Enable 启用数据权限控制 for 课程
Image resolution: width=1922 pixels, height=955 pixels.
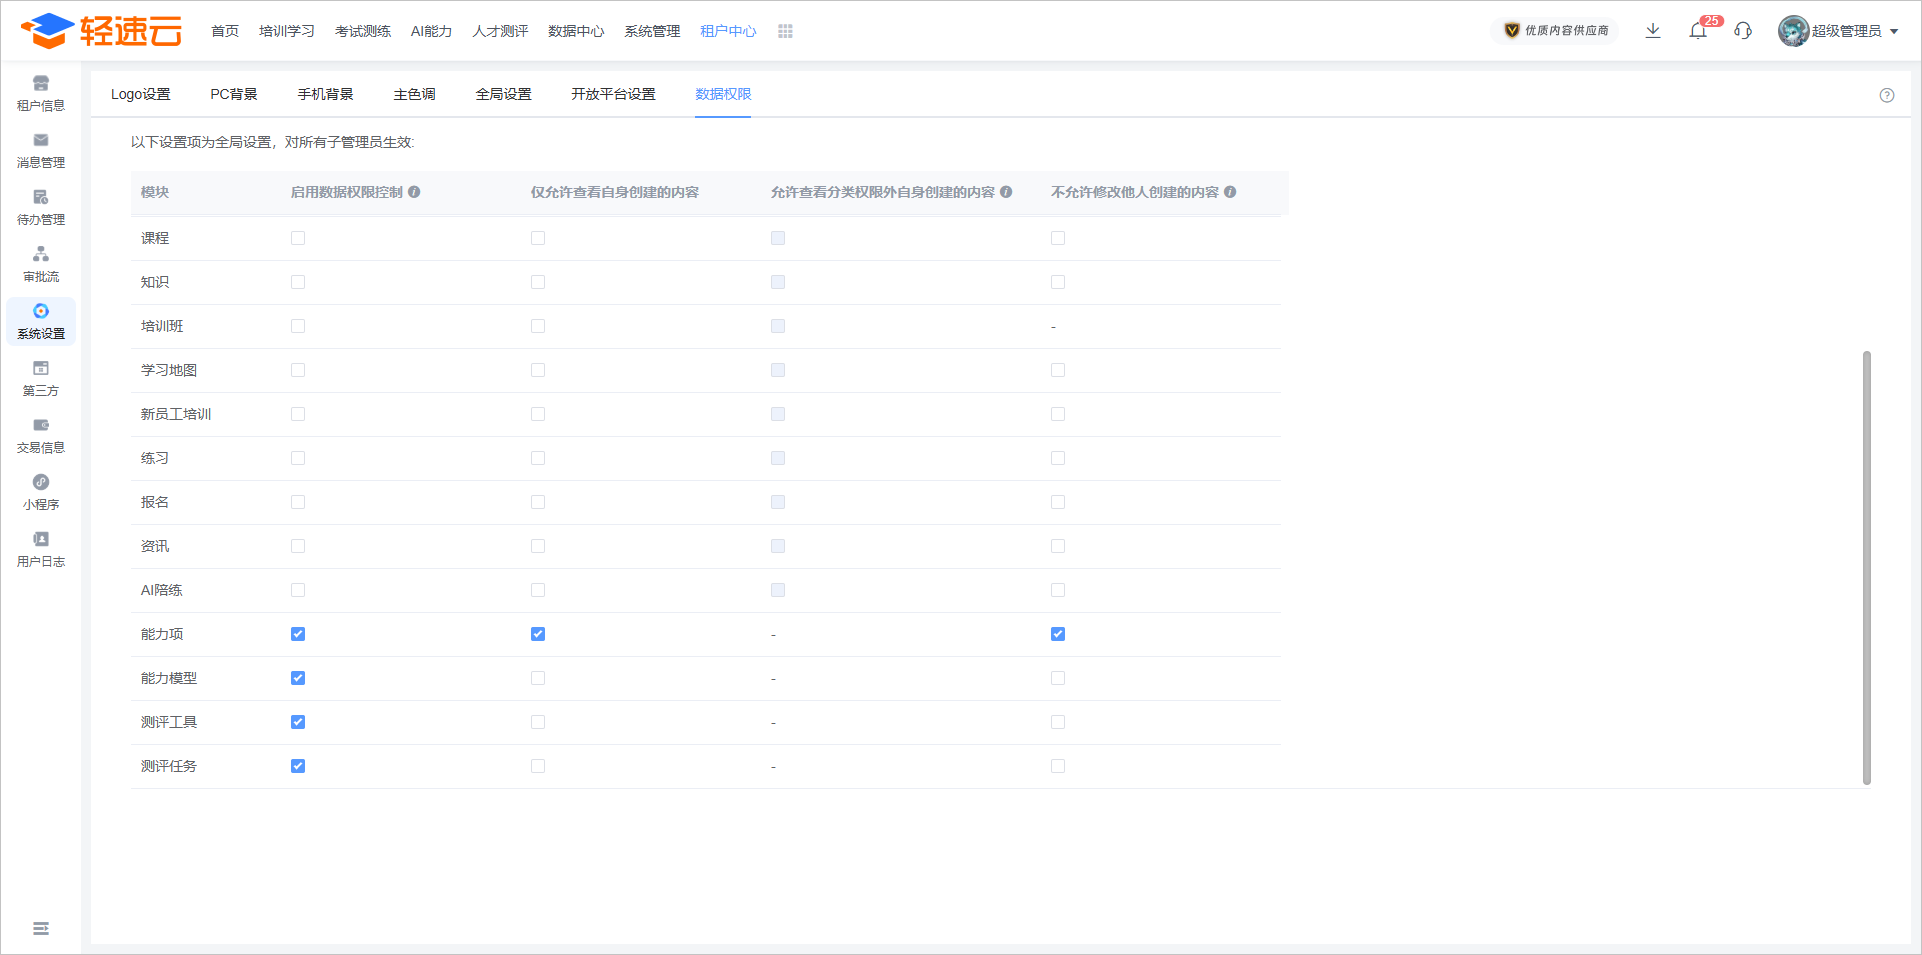(x=297, y=238)
